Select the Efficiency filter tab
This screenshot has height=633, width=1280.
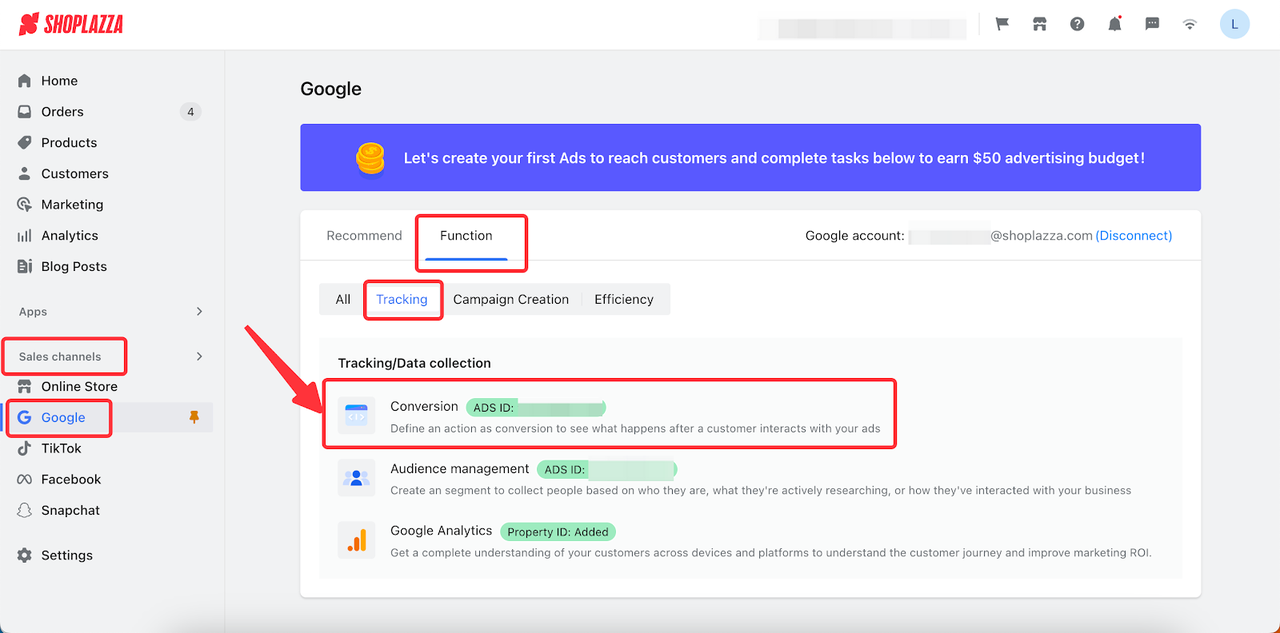coord(624,299)
